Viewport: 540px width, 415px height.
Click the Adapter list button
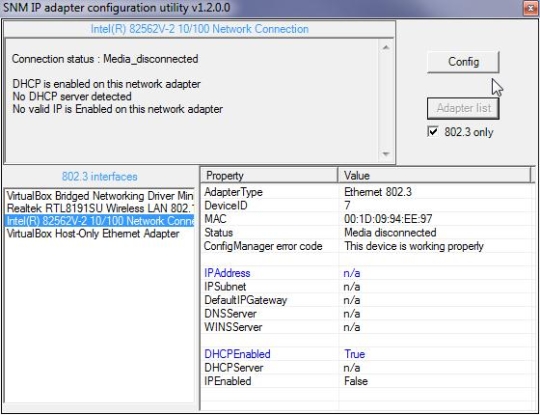(463, 108)
